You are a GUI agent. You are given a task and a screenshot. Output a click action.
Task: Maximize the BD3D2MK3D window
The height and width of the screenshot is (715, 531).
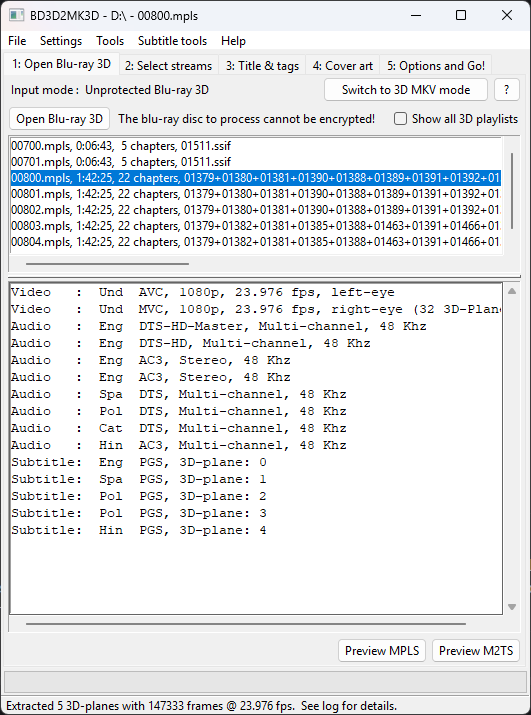(461, 15)
